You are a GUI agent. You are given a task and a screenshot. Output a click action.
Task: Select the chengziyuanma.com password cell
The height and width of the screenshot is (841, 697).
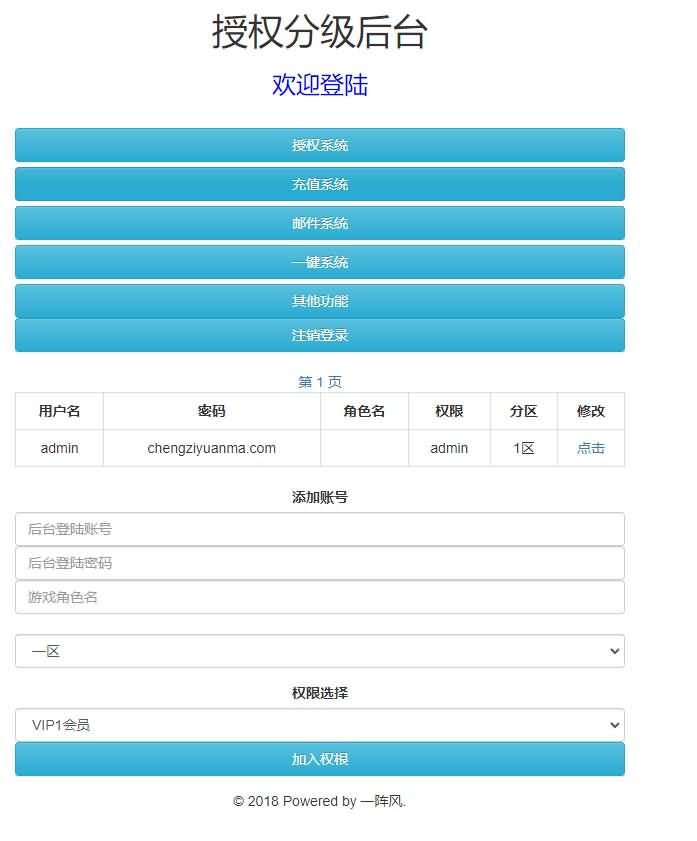pos(211,448)
